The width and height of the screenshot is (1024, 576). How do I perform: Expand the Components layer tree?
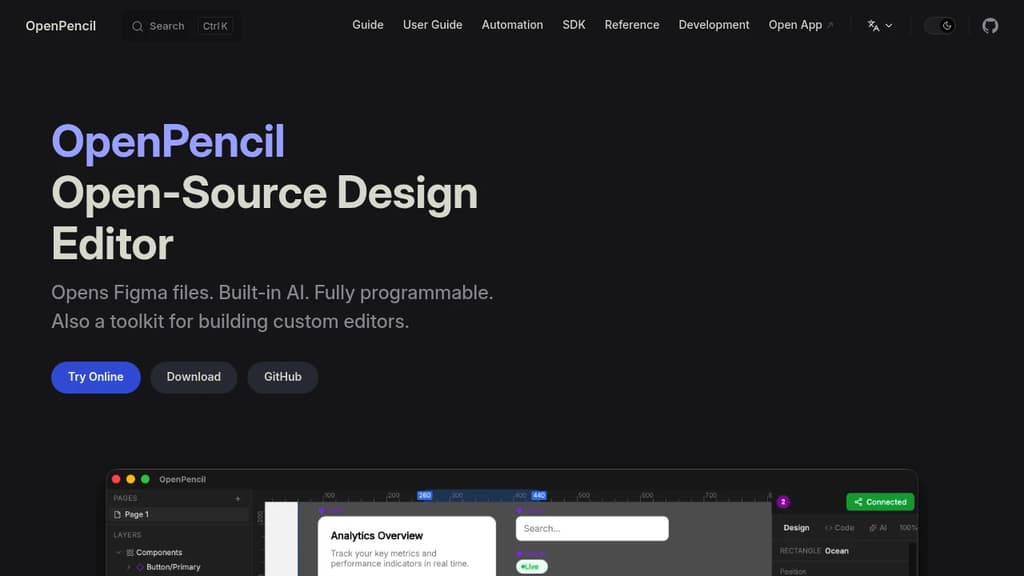pyautogui.click(x=117, y=552)
